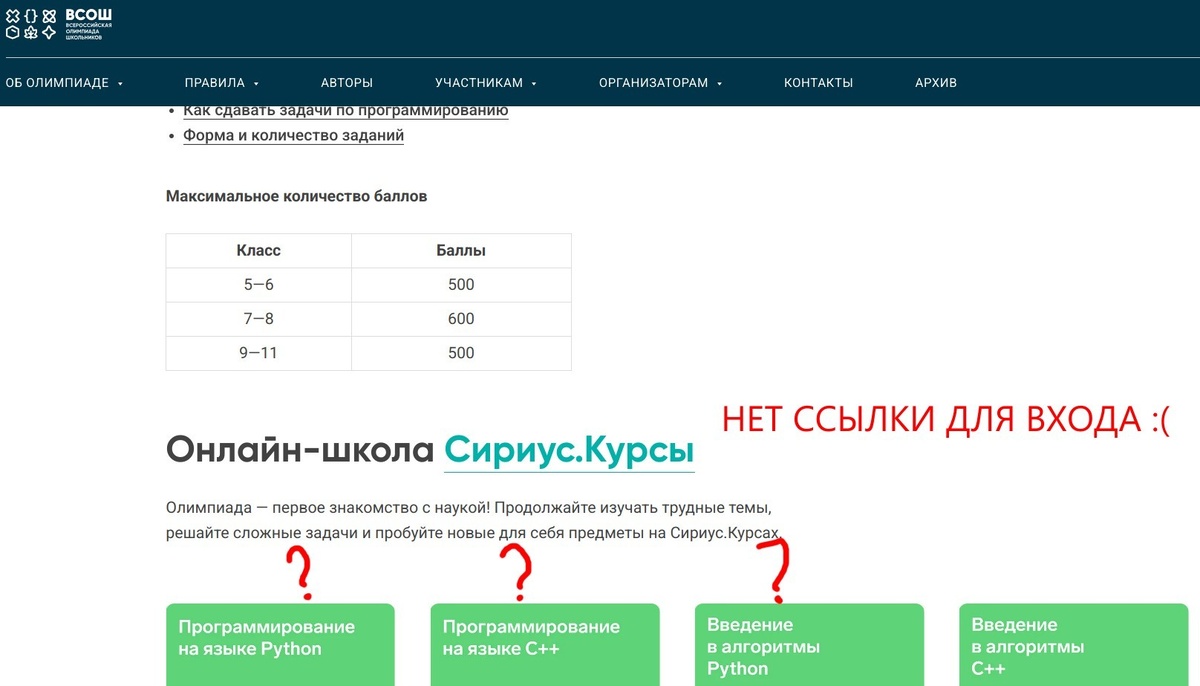Go to the АВТОРЫ menu item
The width and height of the screenshot is (1200, 686).
pyautogui.click(x=347, y=83)
